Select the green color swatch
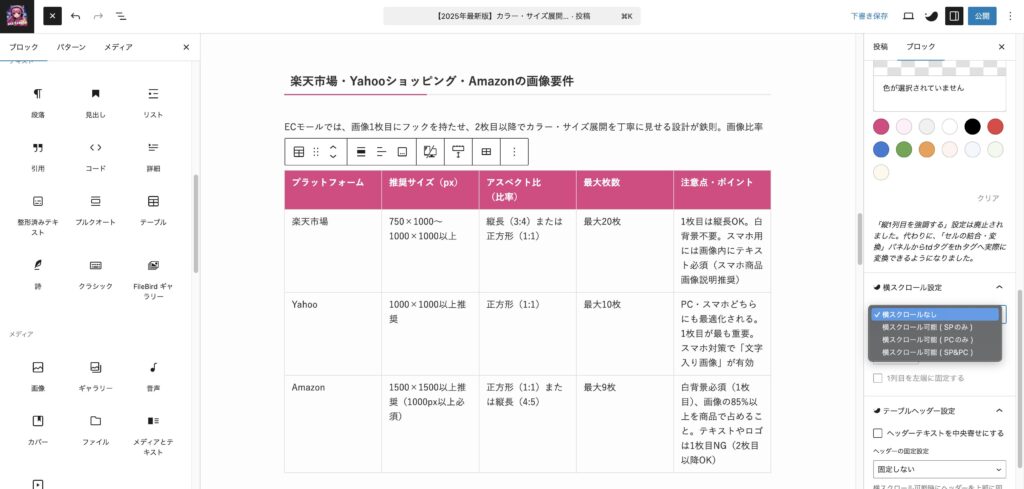Viewport: 1024px width, 489px height. coord(904,150)
